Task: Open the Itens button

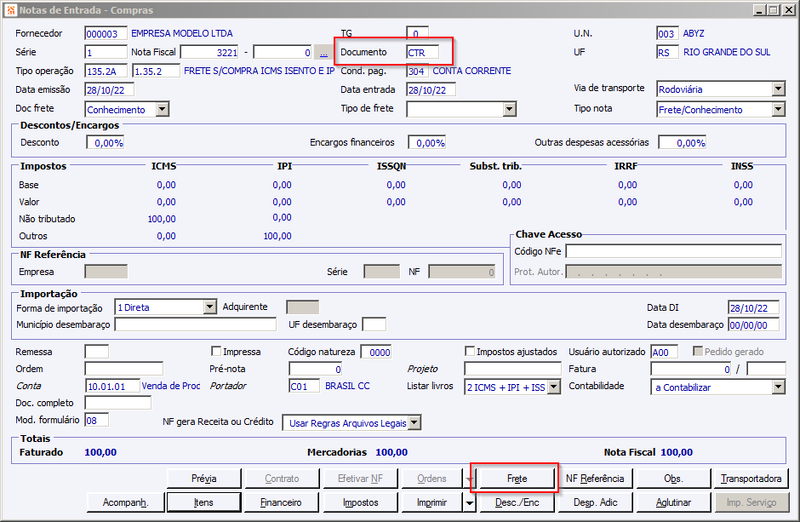Action: coord(204,503)
